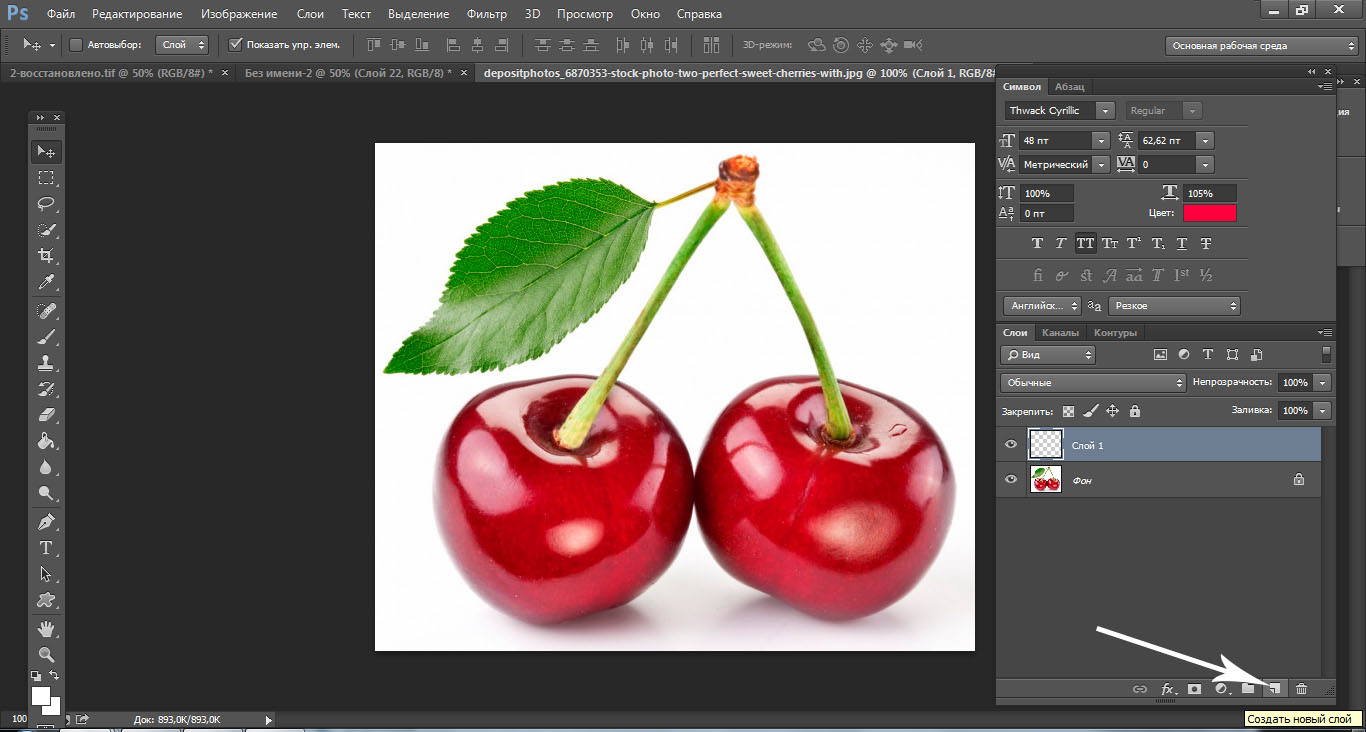Viewport: 1366px width, 732px height.
Task: Select the Horizontal Type tool
Action: [46, 548]
